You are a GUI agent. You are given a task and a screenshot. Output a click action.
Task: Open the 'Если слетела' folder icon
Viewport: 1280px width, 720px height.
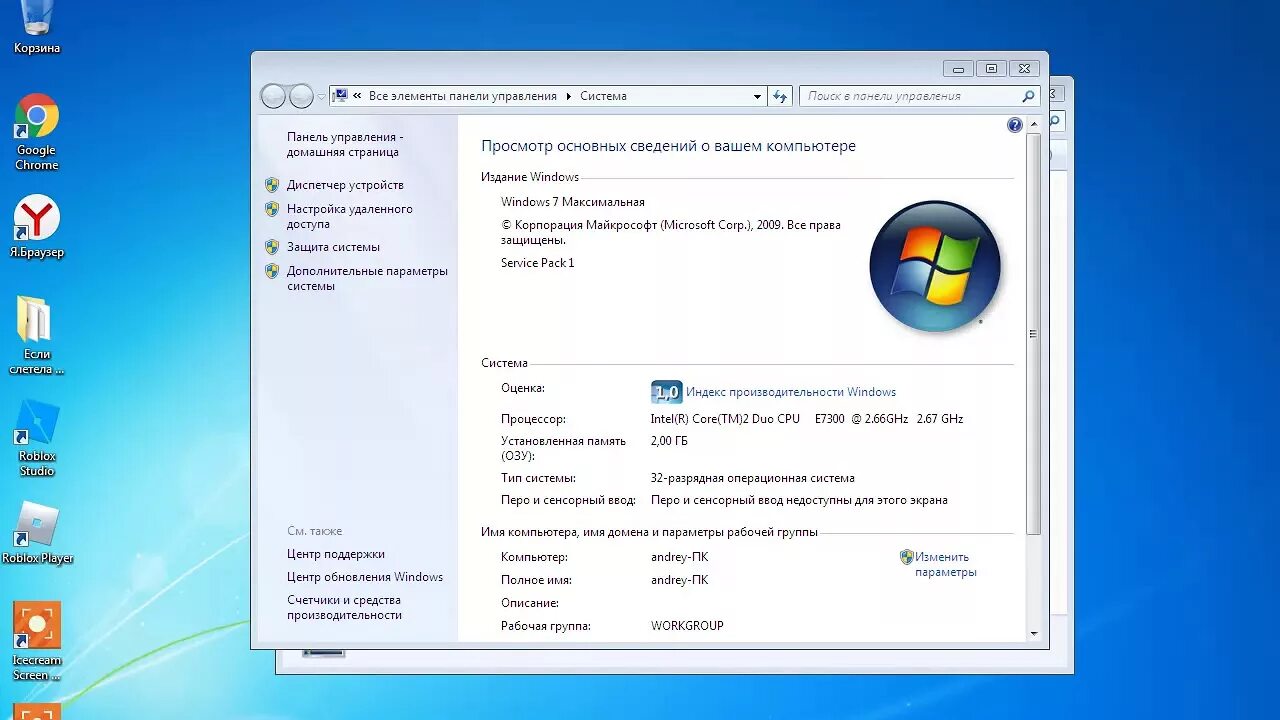(36, 334)
